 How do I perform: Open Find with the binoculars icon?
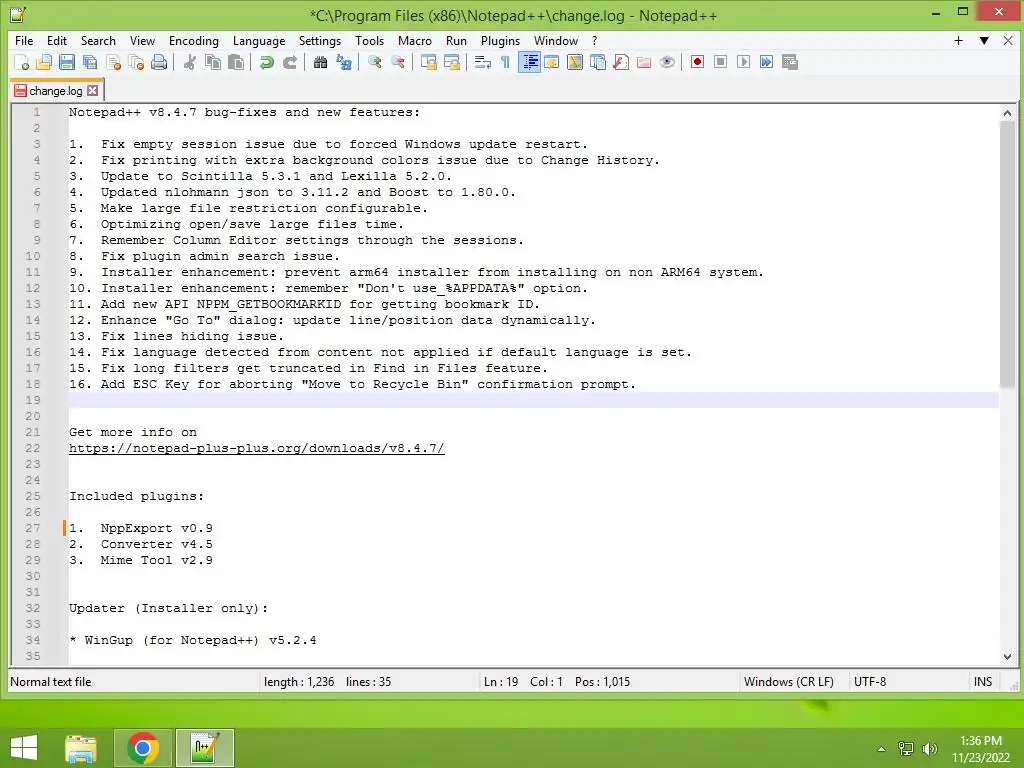(x=320, y=62)
